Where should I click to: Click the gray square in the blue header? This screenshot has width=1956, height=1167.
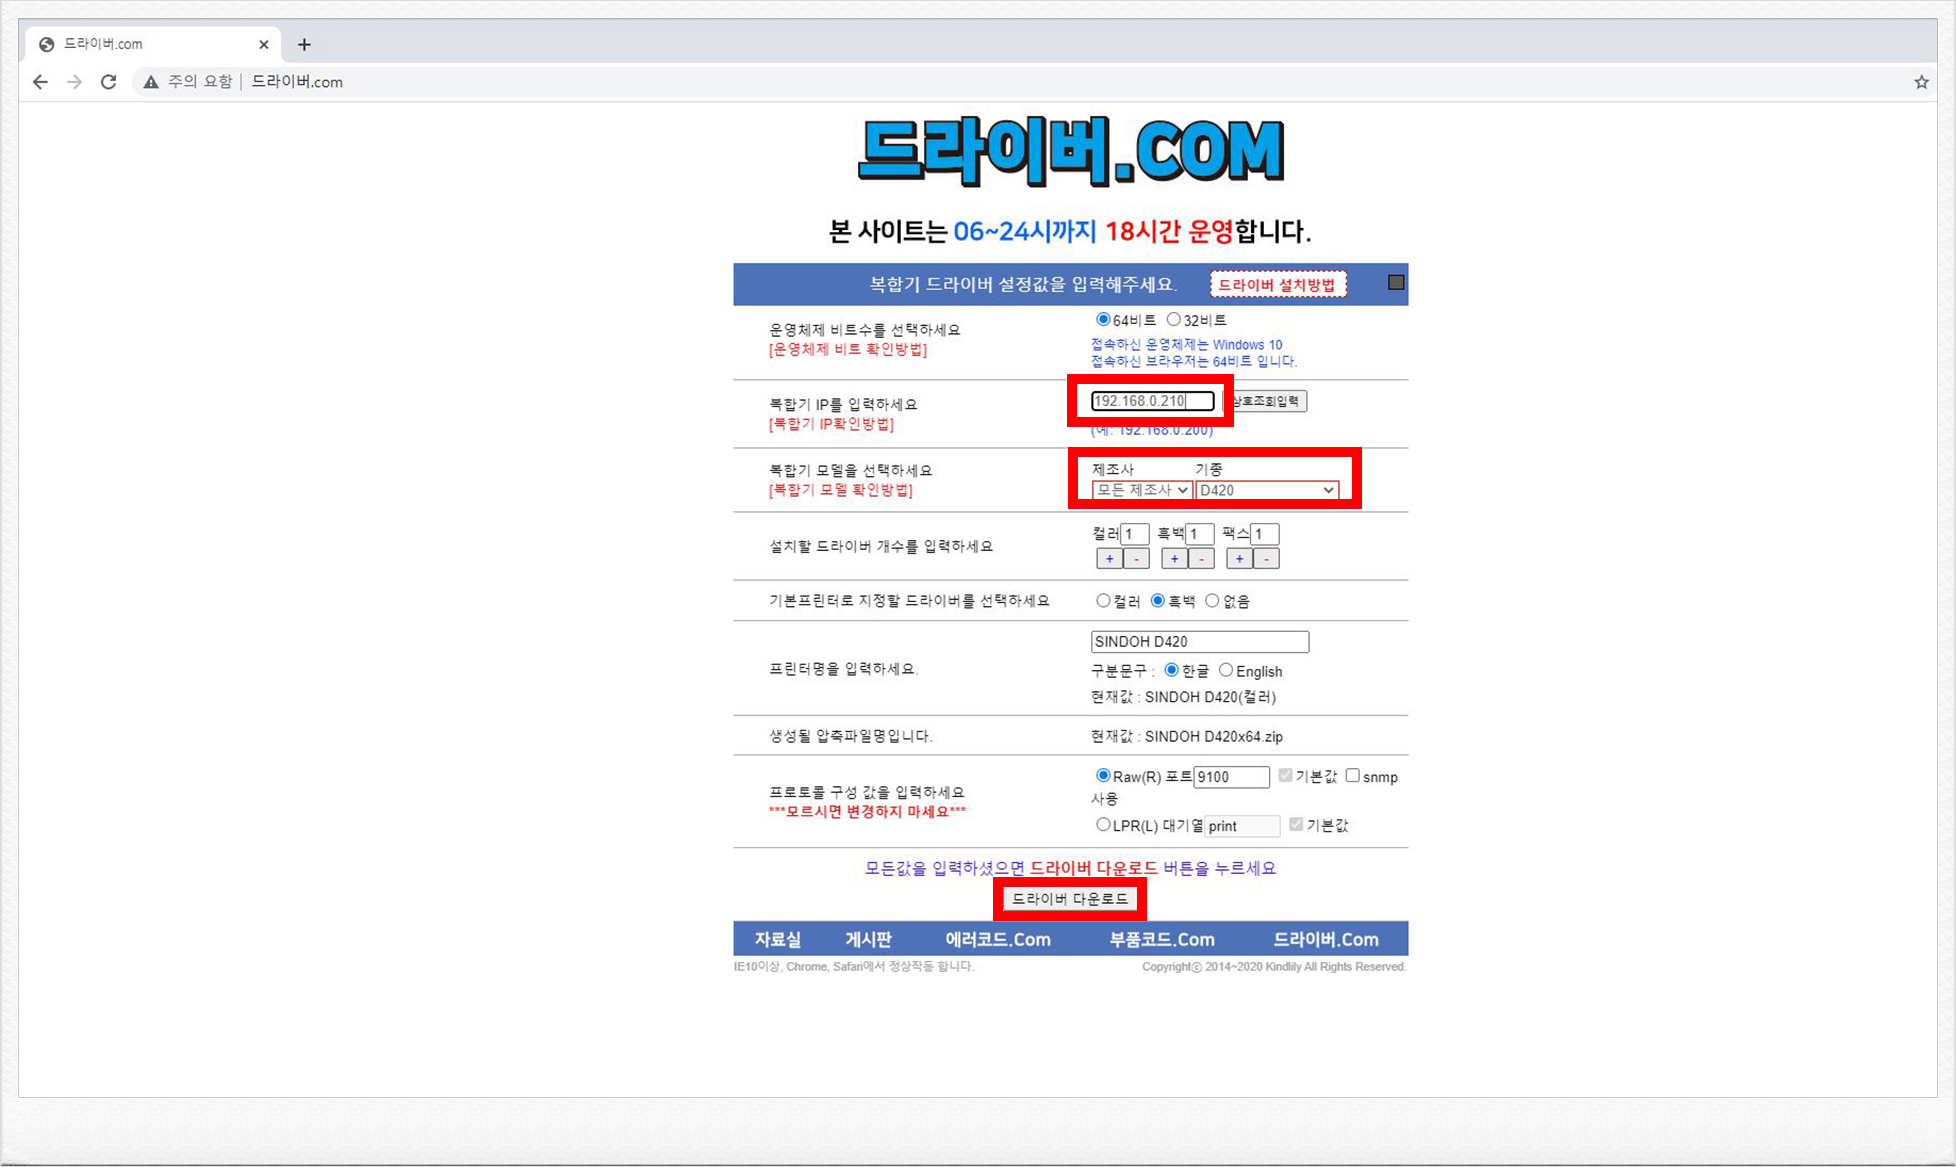tap(1396, 283)
